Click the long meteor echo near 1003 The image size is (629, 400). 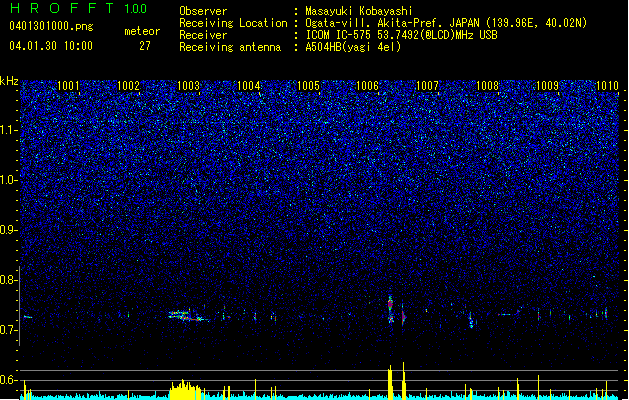188,316
